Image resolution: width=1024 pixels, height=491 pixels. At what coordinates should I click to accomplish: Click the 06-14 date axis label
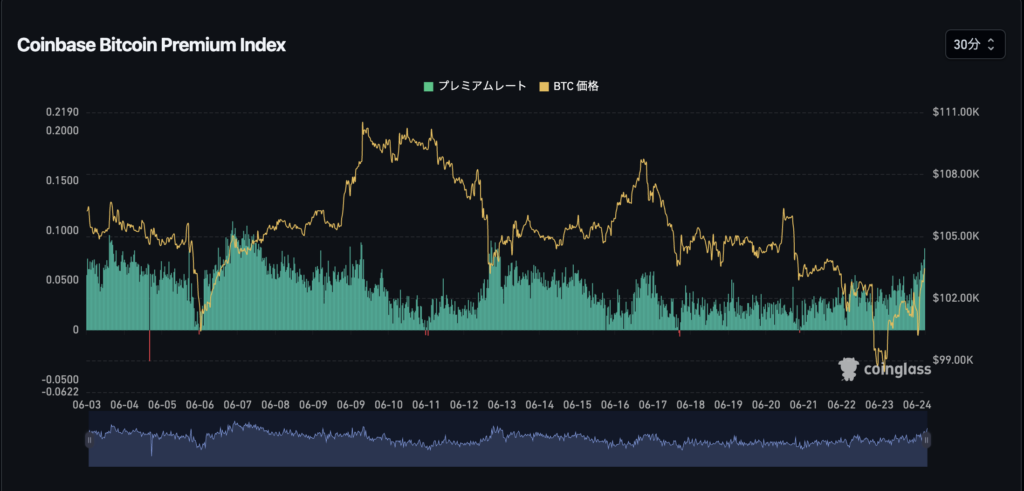[x=539, y=405]
